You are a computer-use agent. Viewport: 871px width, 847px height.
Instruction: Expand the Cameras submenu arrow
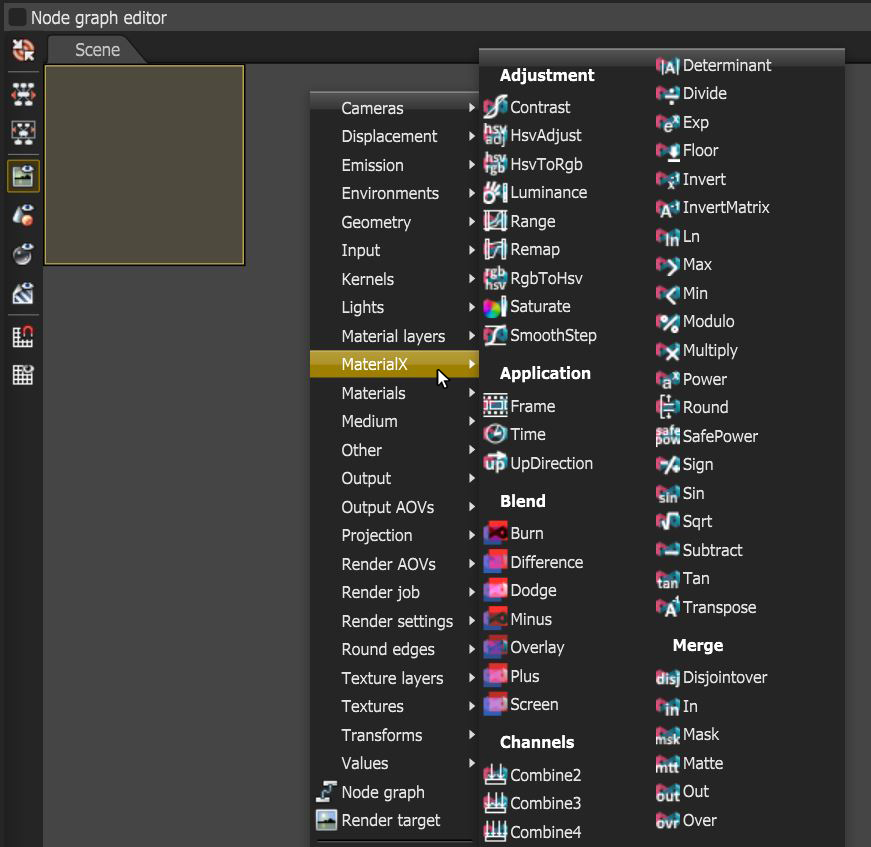pyautogui.click(x=472, y=107)
